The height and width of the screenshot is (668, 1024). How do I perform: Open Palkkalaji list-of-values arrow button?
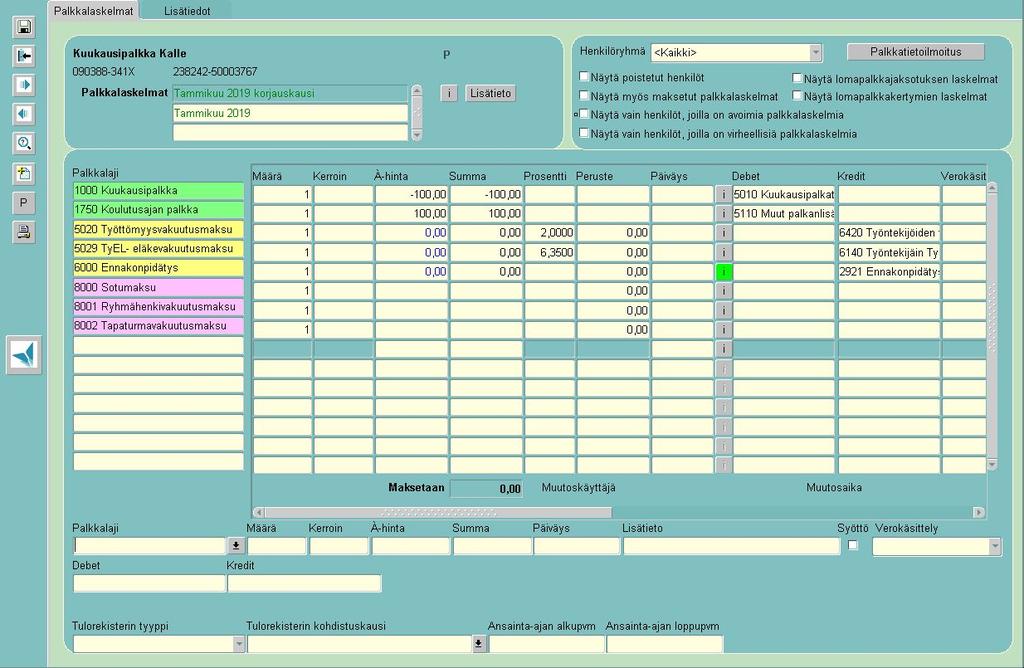pyautogui.click(x=236, y=545)
